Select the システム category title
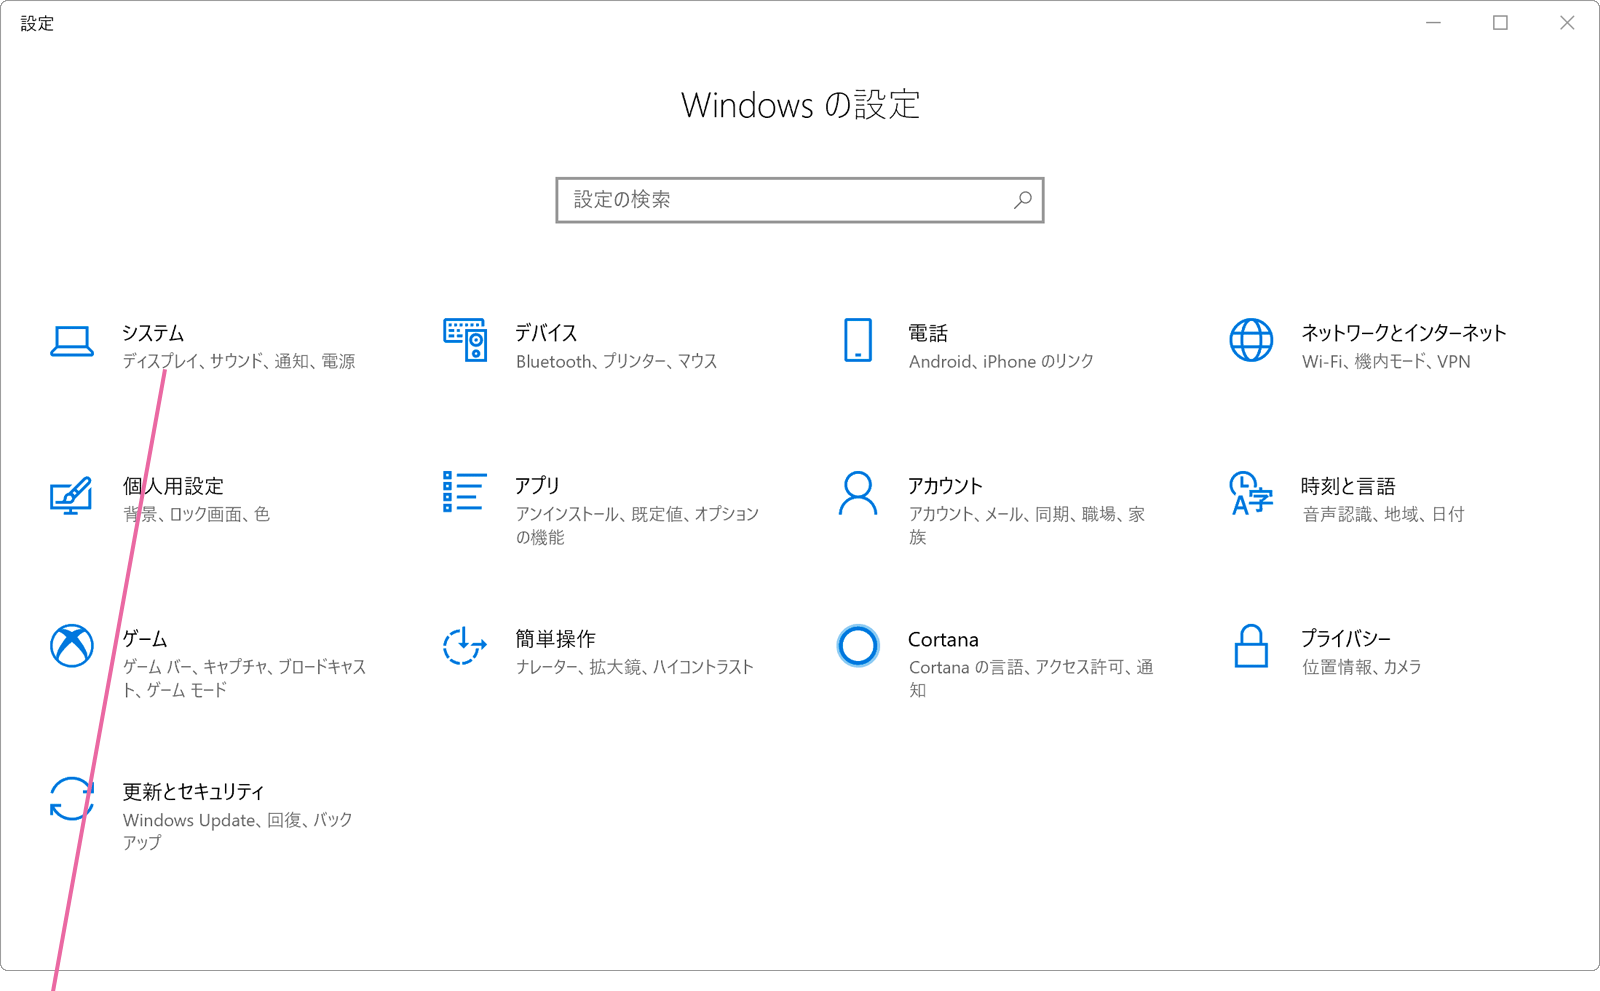1600x991 pixels. 153,333
